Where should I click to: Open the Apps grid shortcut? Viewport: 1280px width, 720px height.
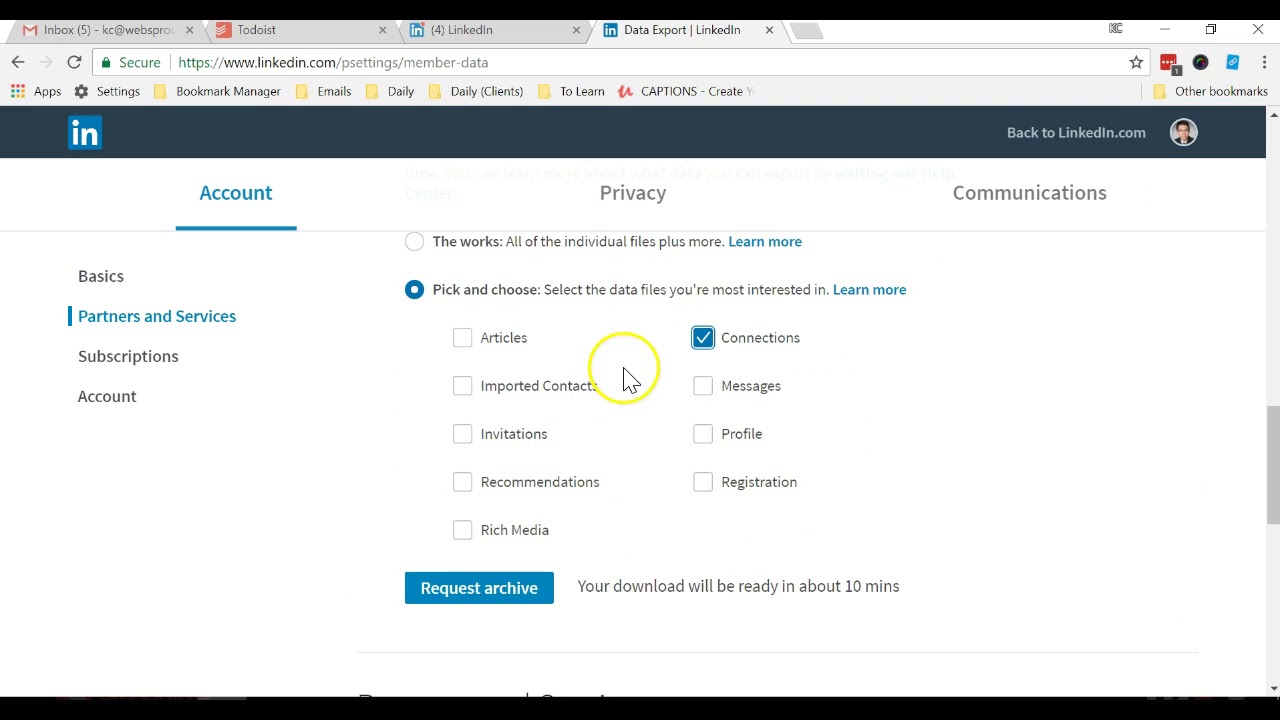coord(36,91)
